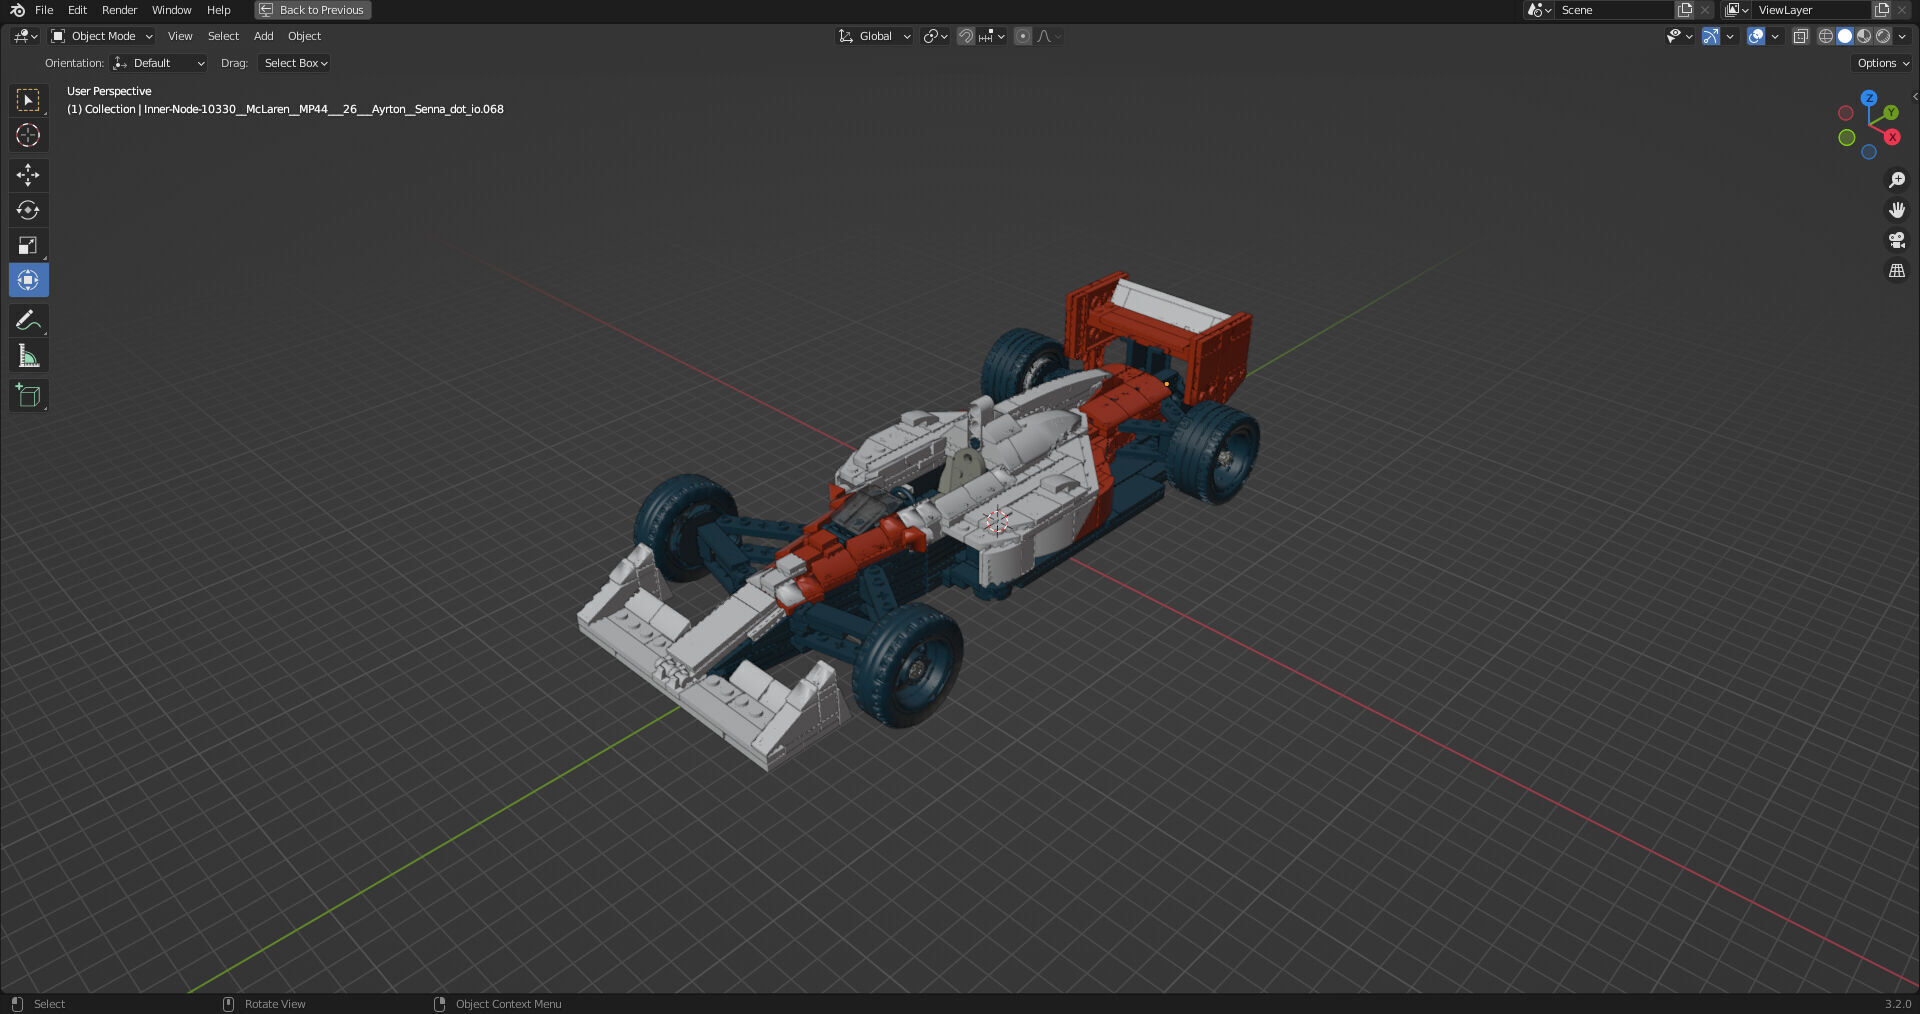Open the view layer browse dropdown
Viewport: 1920px width, 1014px height.
(x=1737, y=10)
